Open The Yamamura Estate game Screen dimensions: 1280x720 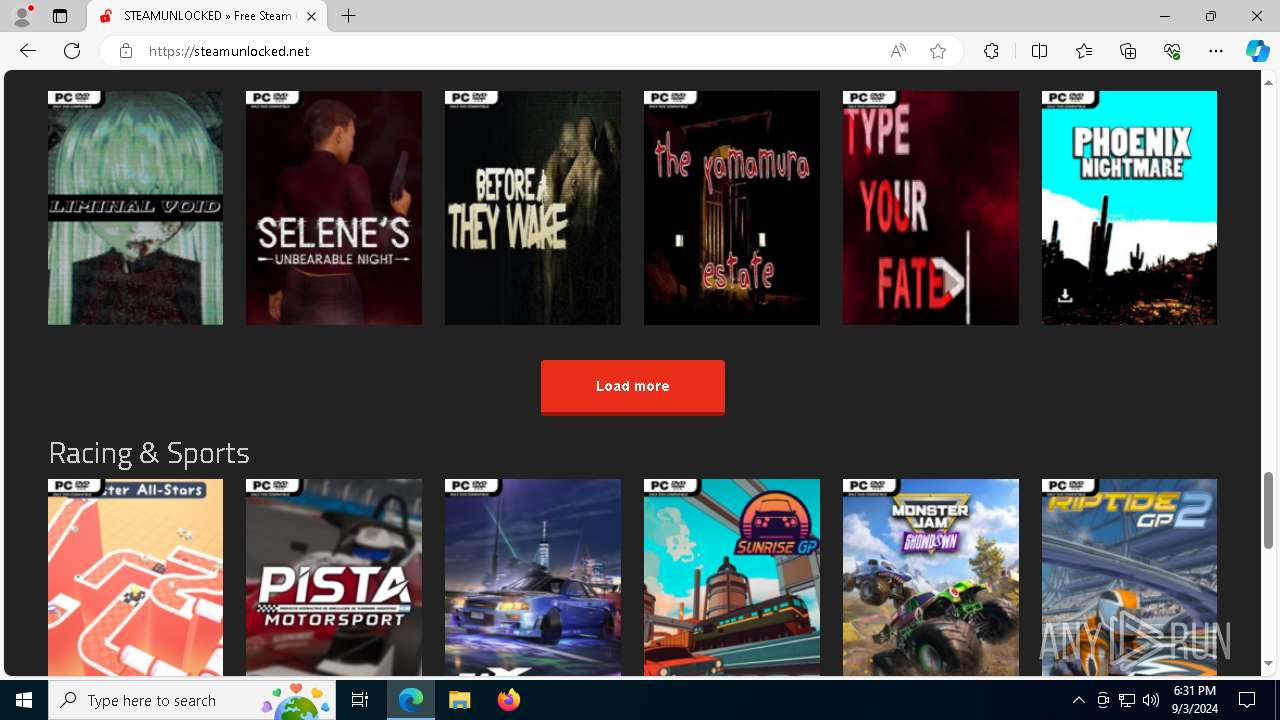pyautogui.click(x=732, y=208)
